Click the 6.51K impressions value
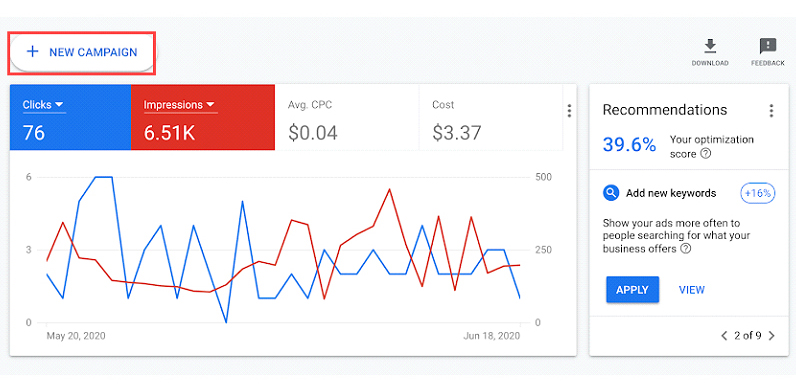 tap(169, 133)
